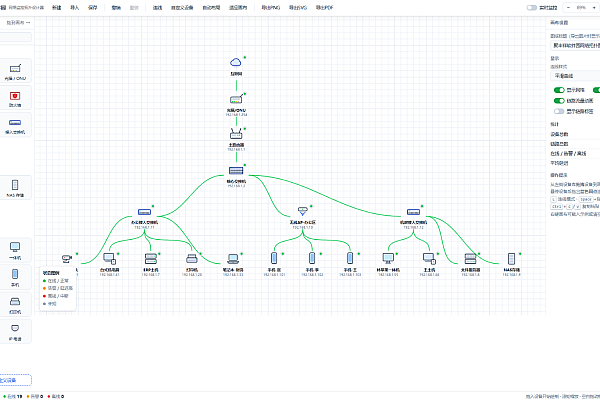The width and height of the screenshot is (600, 400).
Task: Click the laptop node on the canvas
Action: [x=233, y=259]
